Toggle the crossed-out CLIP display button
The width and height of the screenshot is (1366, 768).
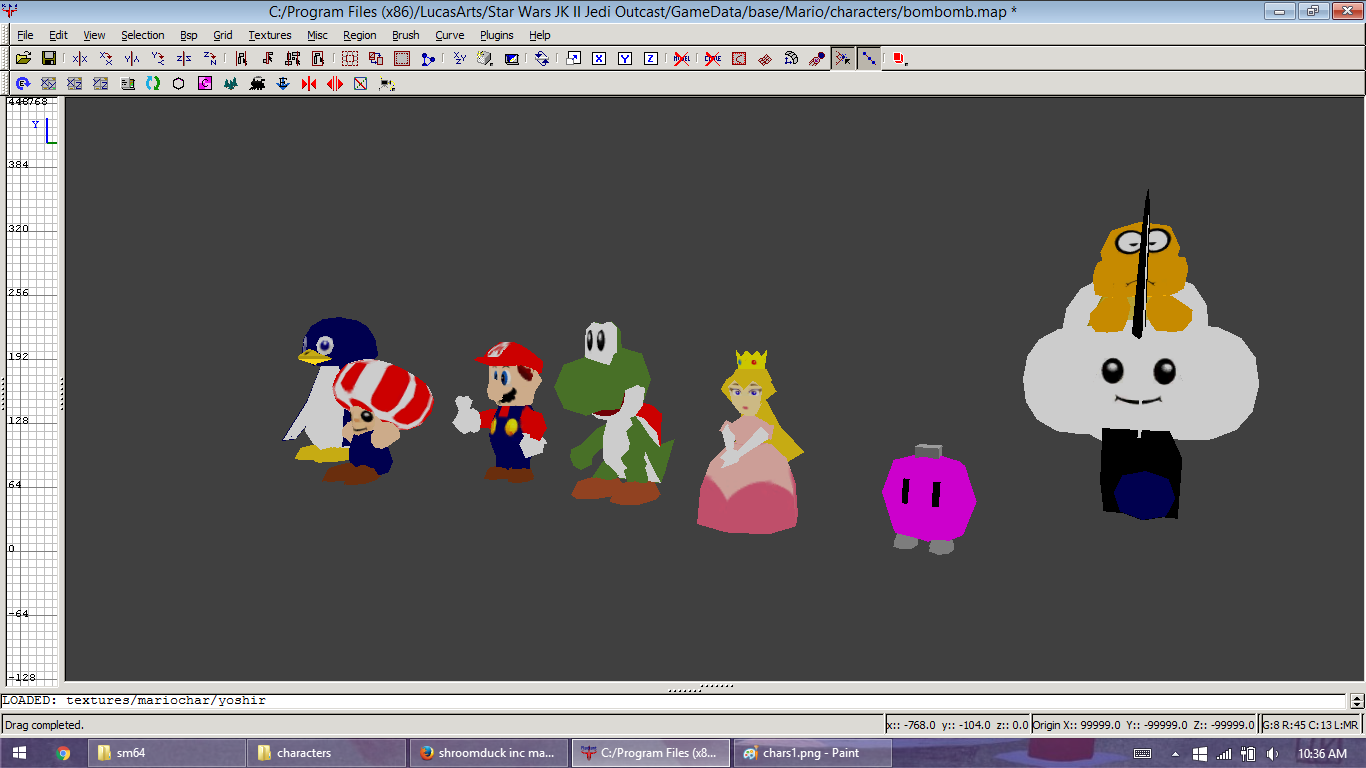713,59
